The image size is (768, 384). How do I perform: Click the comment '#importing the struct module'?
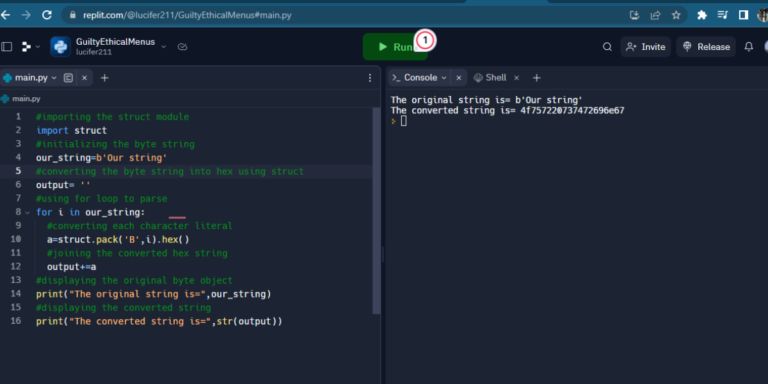(x=112, y=117)
